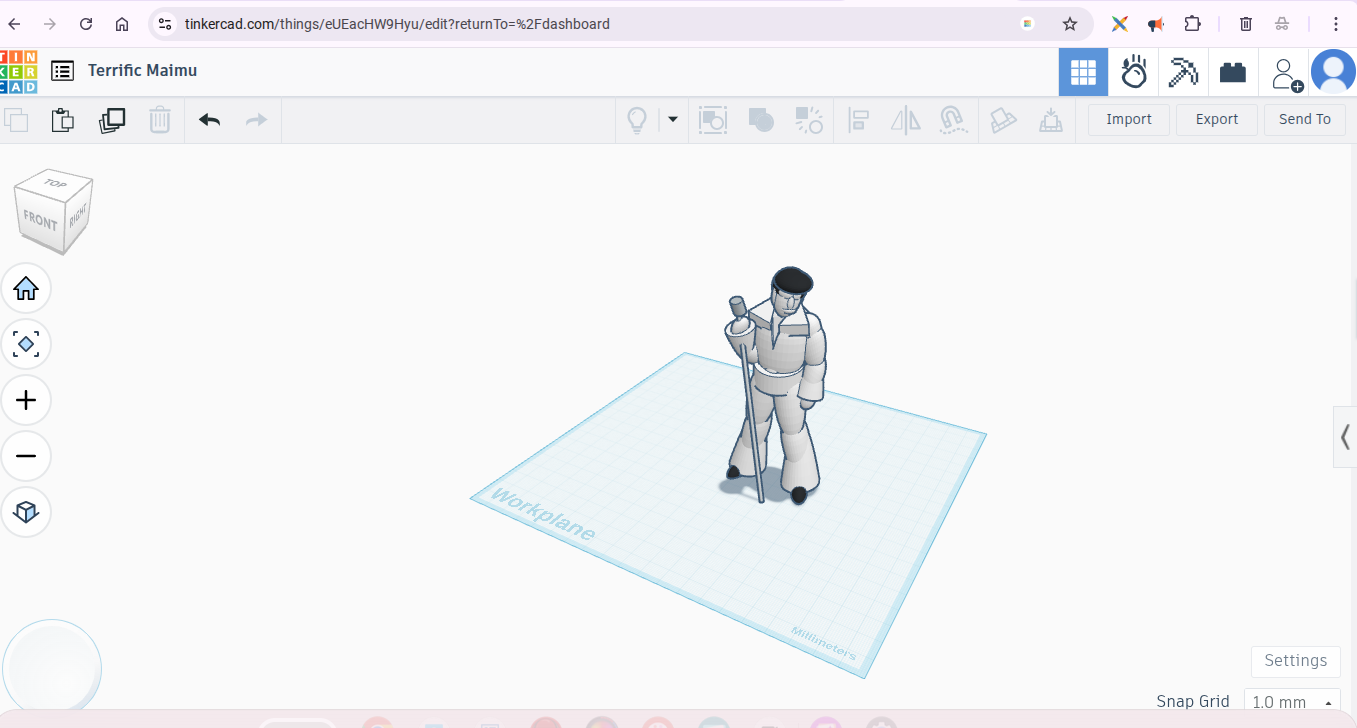This screenshot has width=1357, height=728.
Task: Click the Tinkercad logo
Action: click(x=18, y=71)
